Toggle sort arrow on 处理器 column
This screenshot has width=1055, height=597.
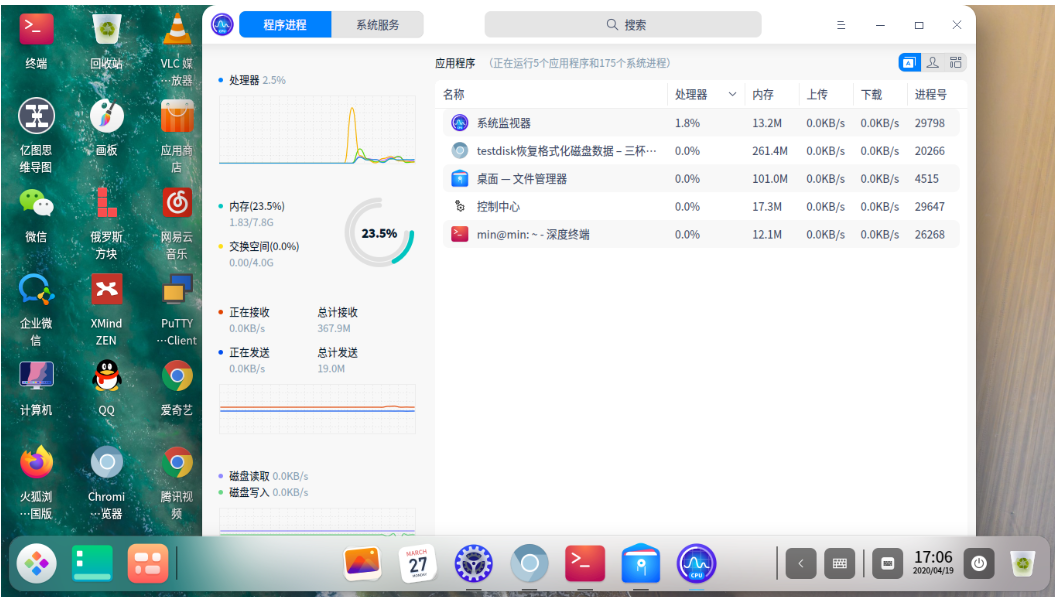click(x=732, y=95)
